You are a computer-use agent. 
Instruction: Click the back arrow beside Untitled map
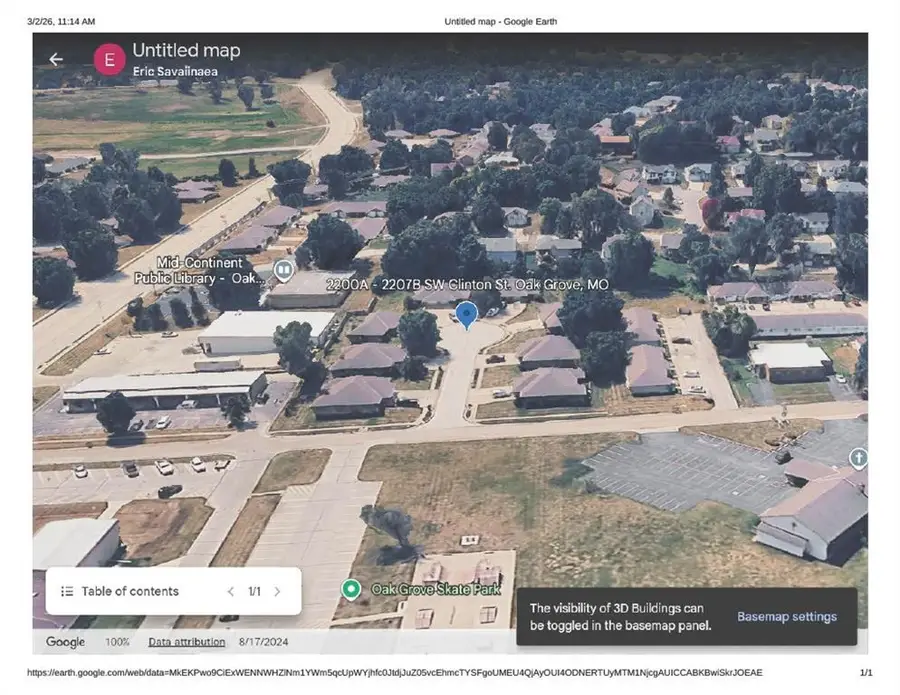(x=56, y=59)
